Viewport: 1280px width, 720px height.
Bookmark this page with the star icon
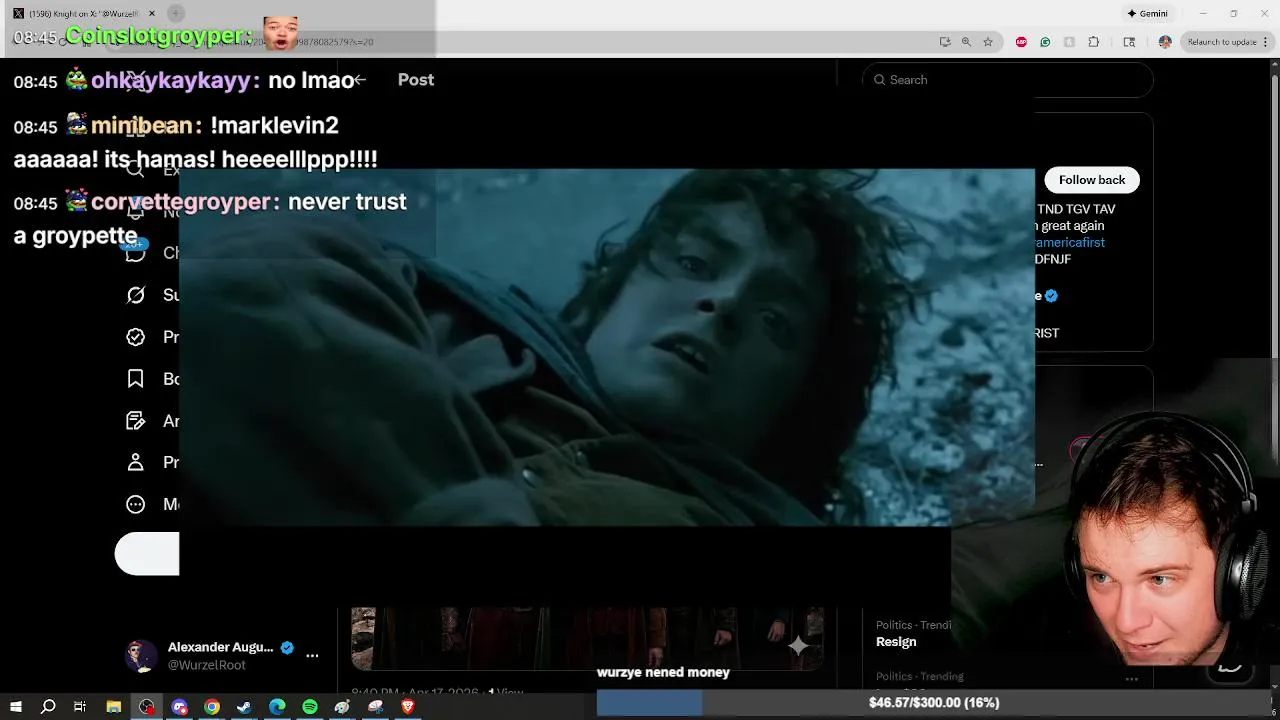pyautogui.click(x=988, y=42)
